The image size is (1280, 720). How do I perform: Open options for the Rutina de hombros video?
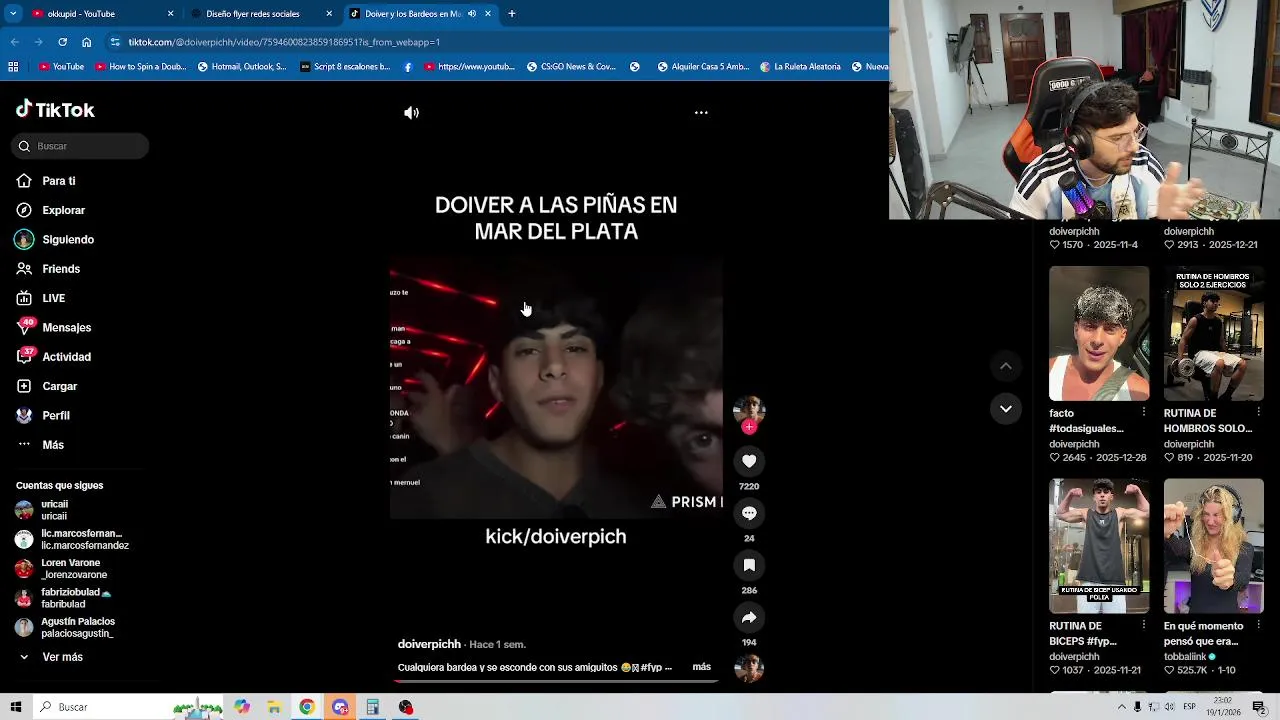tap(1258, 412)
